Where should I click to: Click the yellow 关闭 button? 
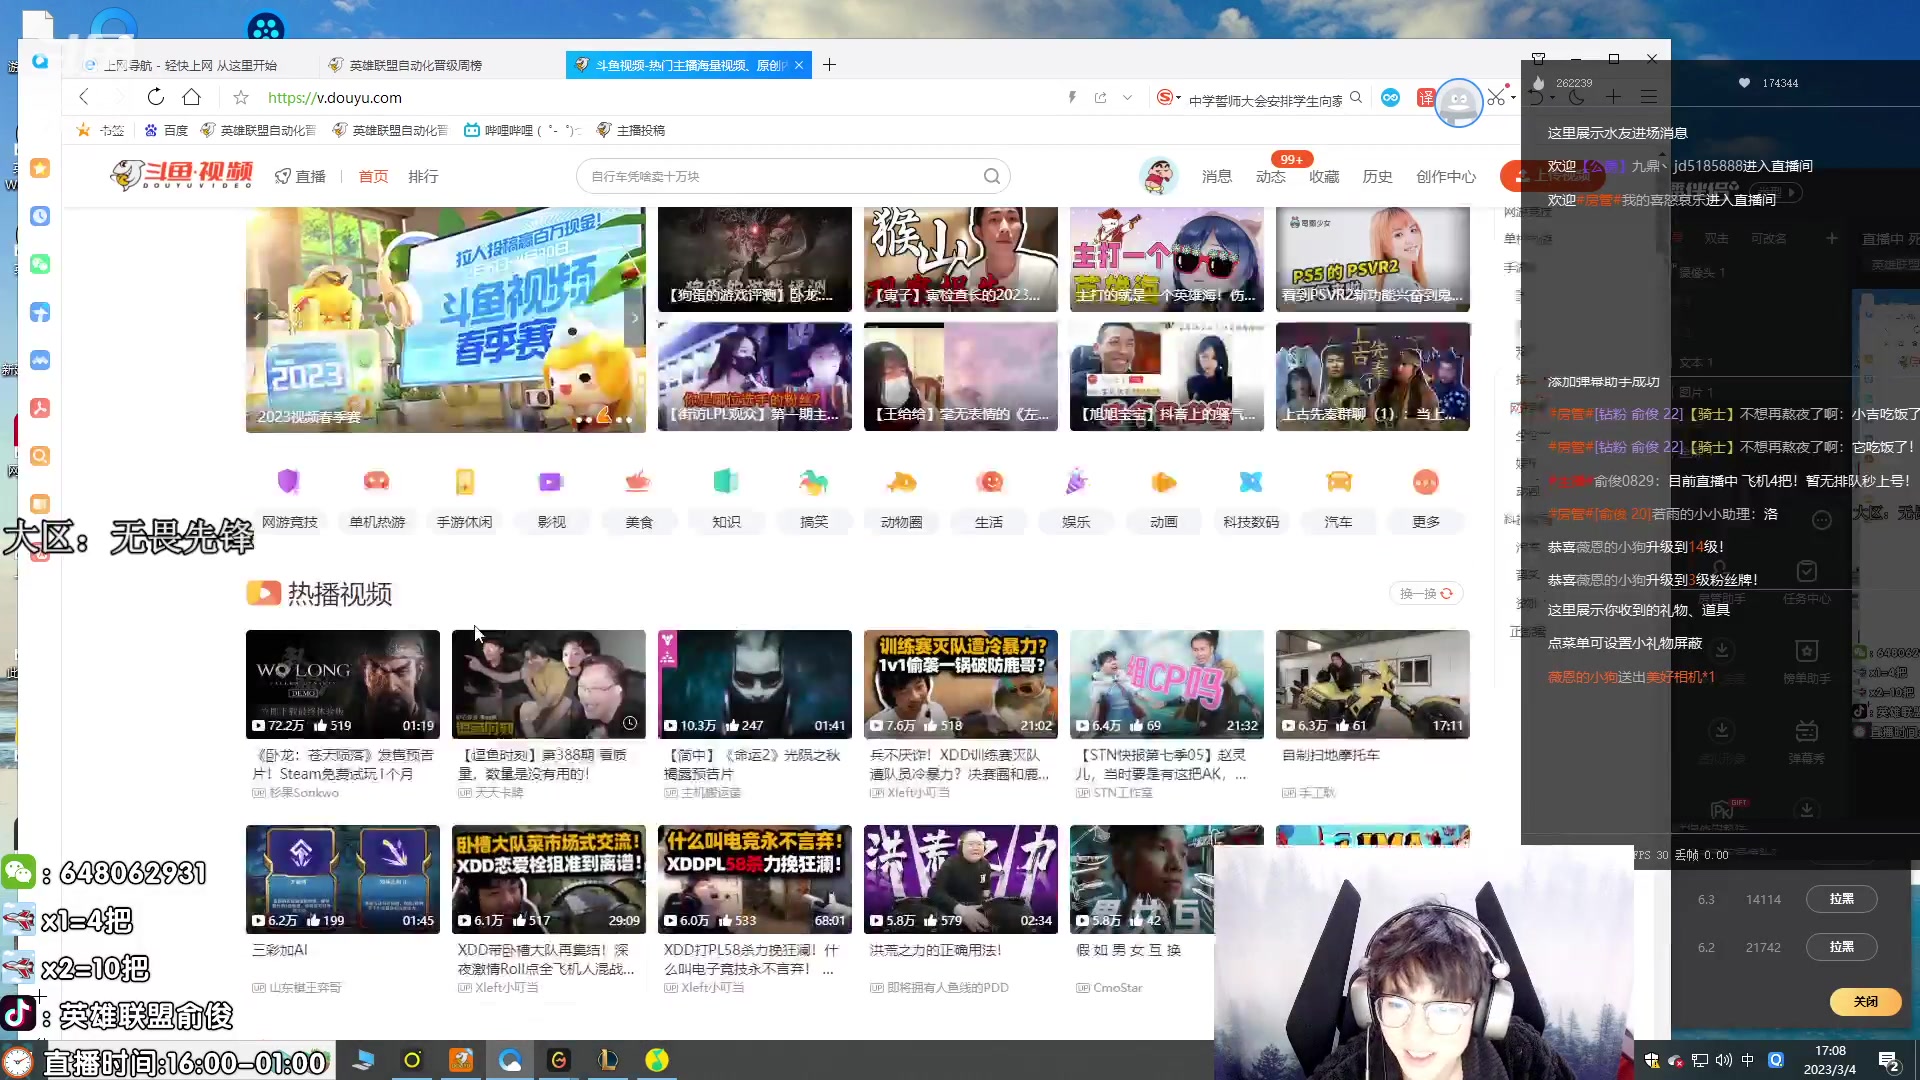pyautogui.click(x=1865, y=1001)
